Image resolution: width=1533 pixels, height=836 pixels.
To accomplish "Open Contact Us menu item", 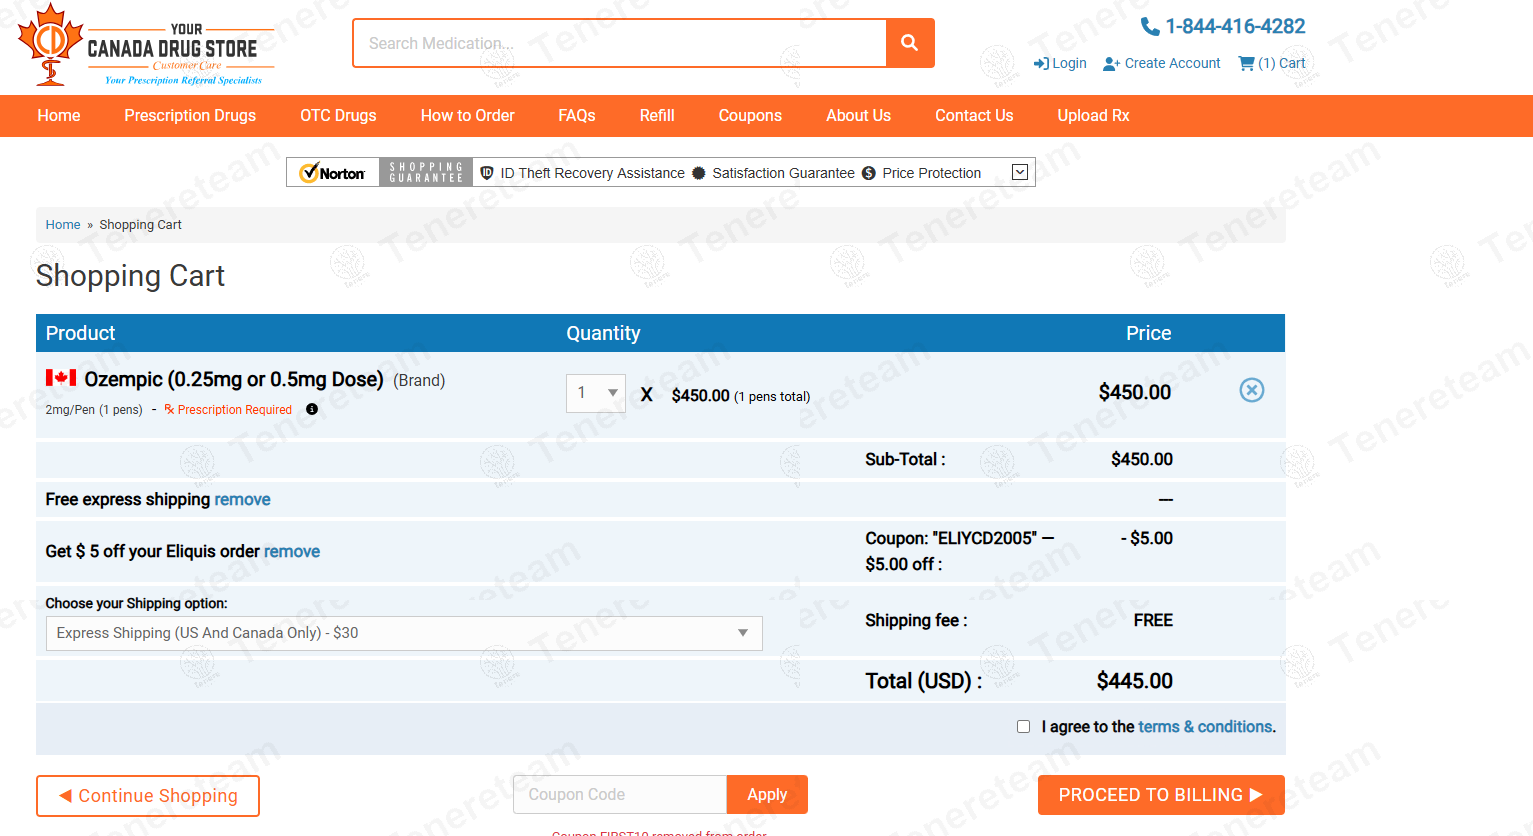I will click(974, 116).
